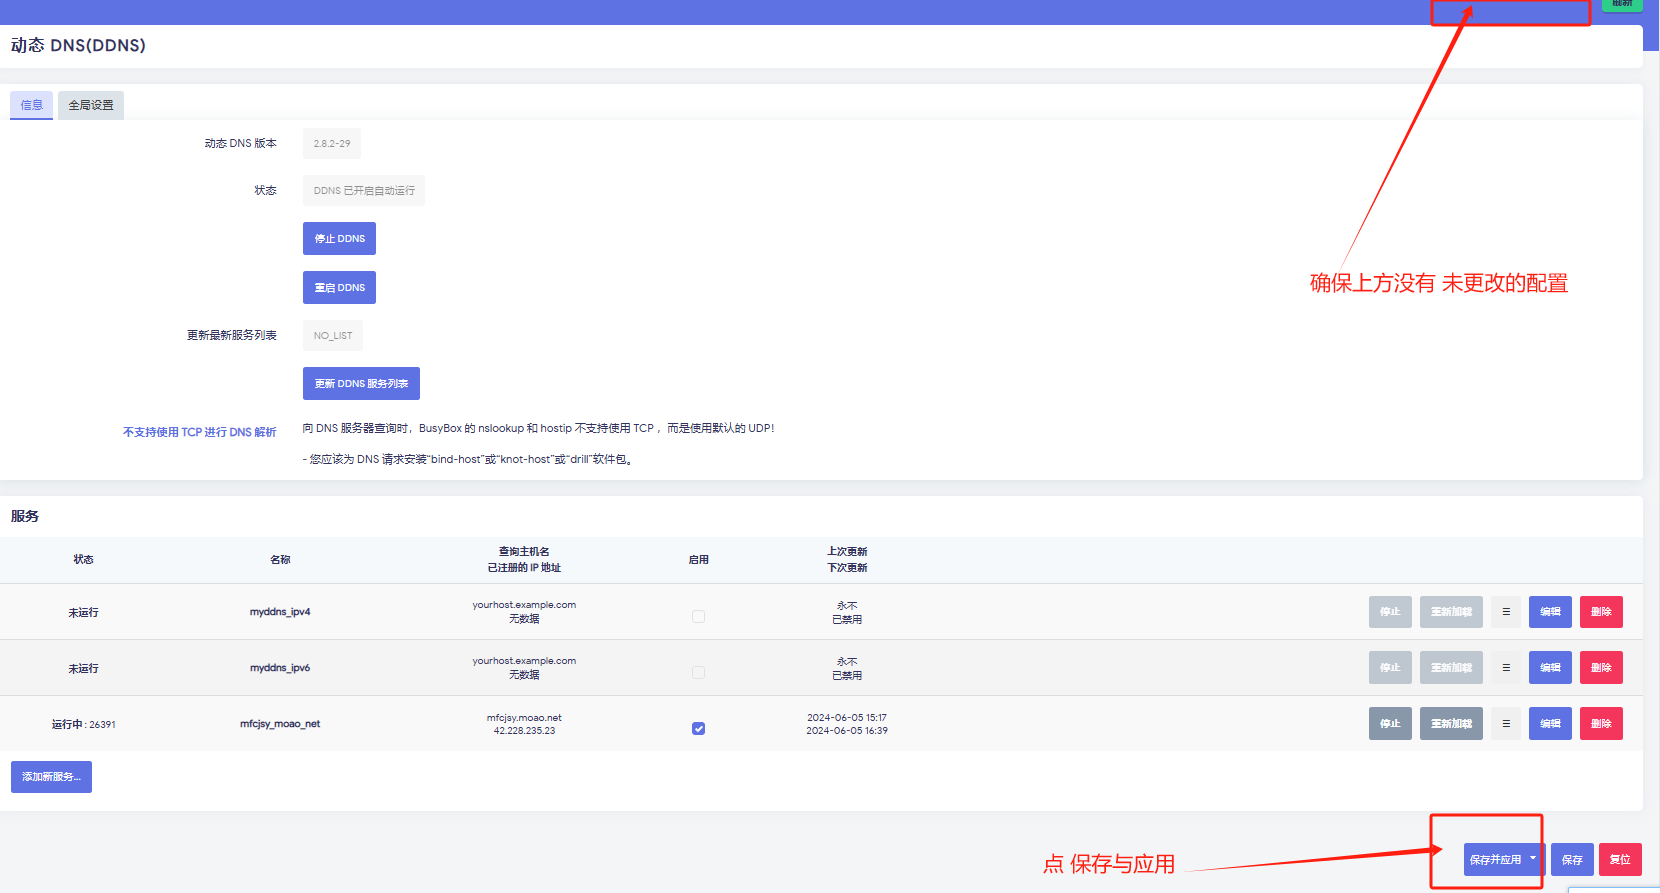
Task: Click next update 2024-06-05 16:39
Action: (x=847, y=731)
